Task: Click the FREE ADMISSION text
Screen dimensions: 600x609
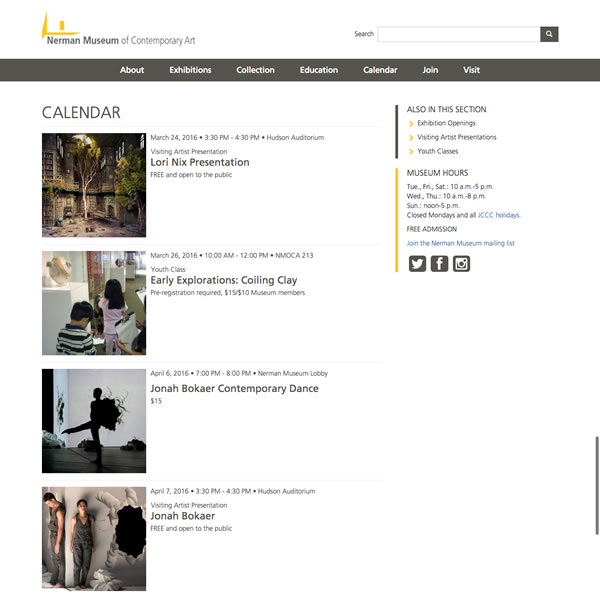Action: [x=431, y=229]
